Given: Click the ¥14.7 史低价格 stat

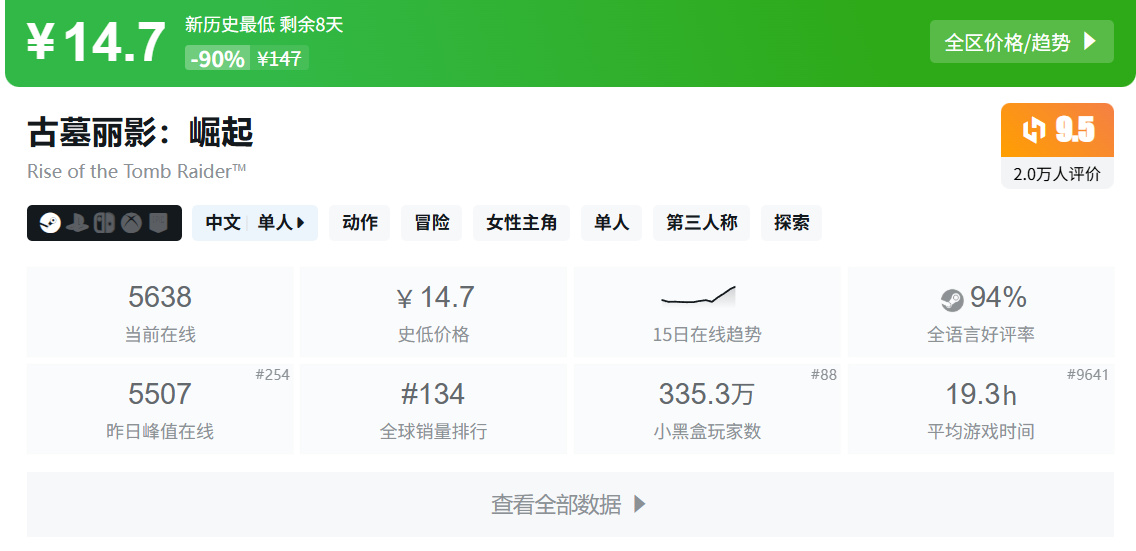Looking at the screenshot, I should point(433,311).
